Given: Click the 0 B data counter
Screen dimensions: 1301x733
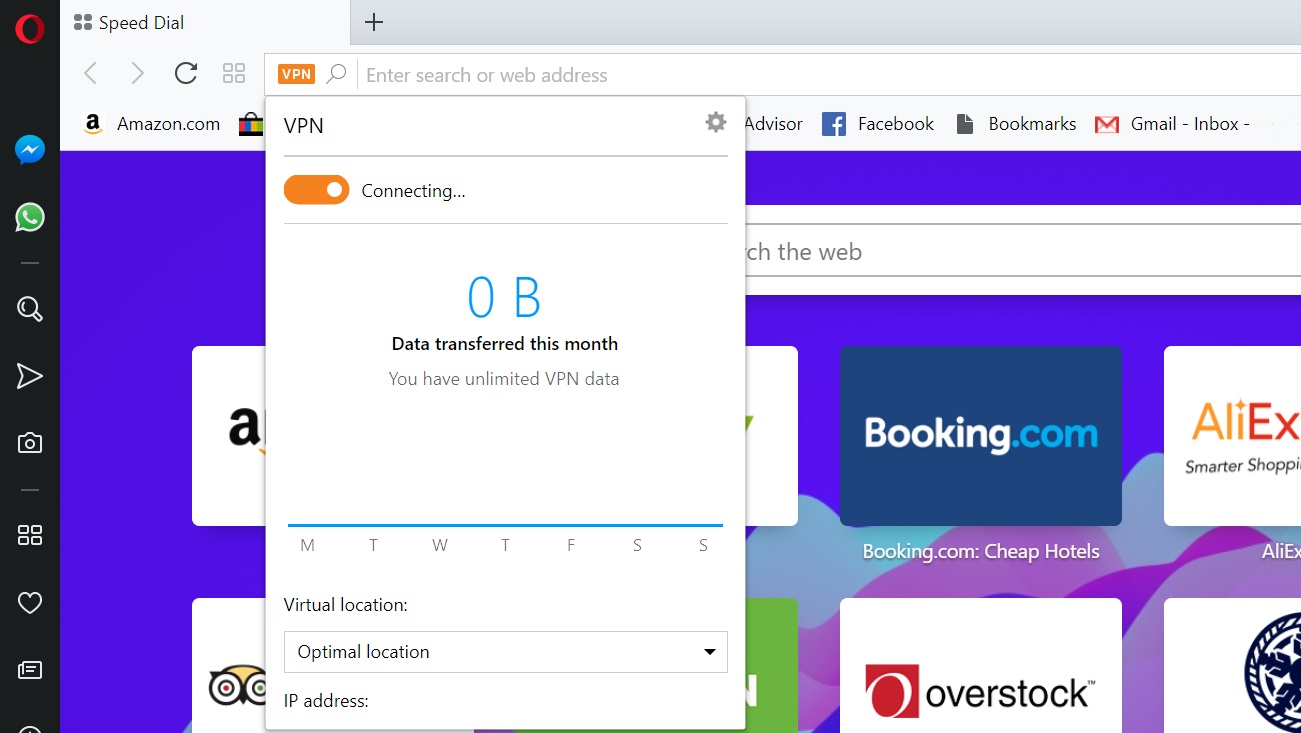Looking at the screenshot, I should pyautogui.click(x=504, y=297).
